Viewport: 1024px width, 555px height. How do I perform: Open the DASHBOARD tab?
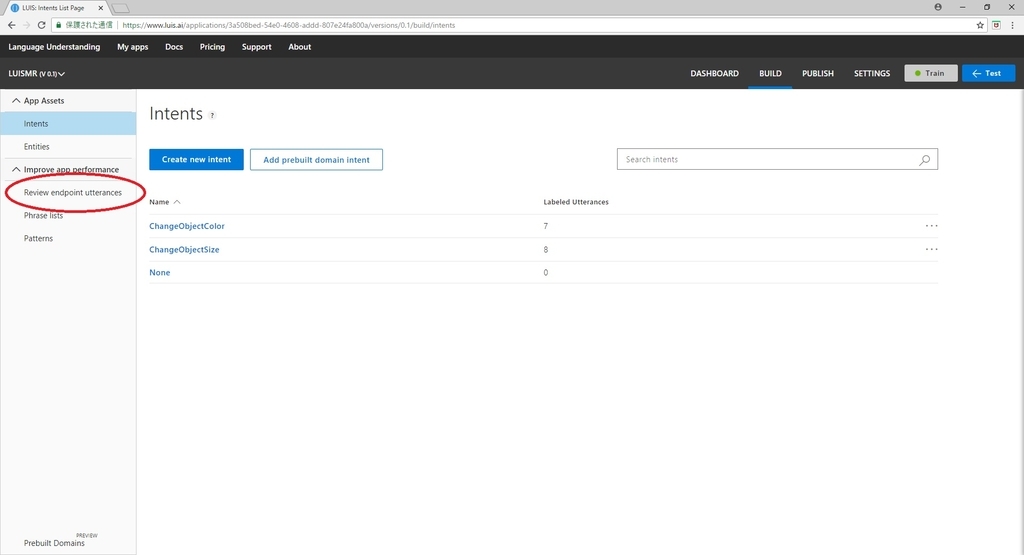[x=714, y=73]
